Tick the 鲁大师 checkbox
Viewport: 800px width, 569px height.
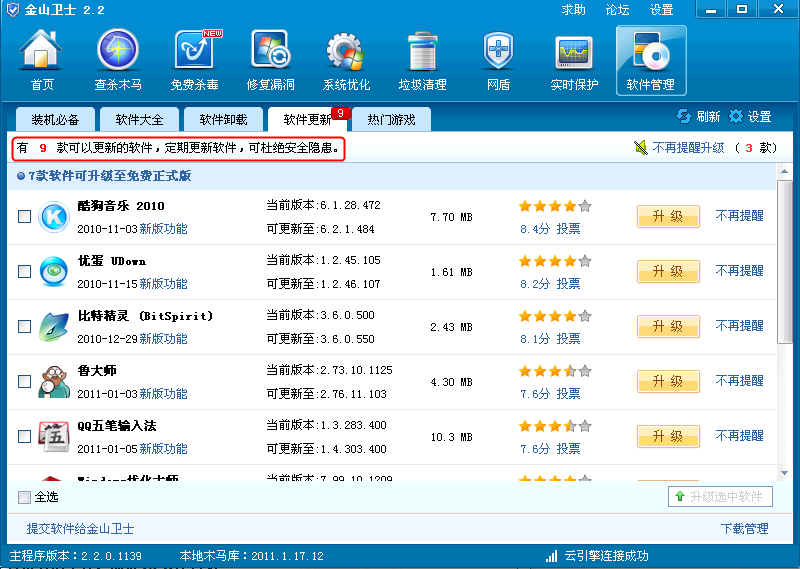point(25,382)
